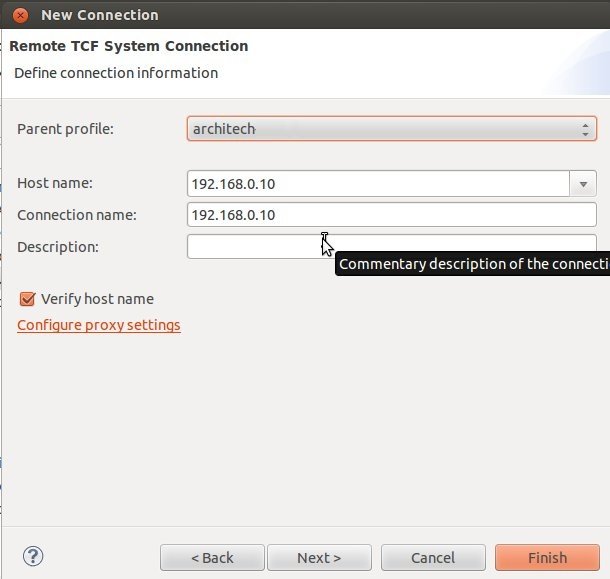610x579 pixels.
Task: Click the Verify host name label text
Action: [97, 299]
